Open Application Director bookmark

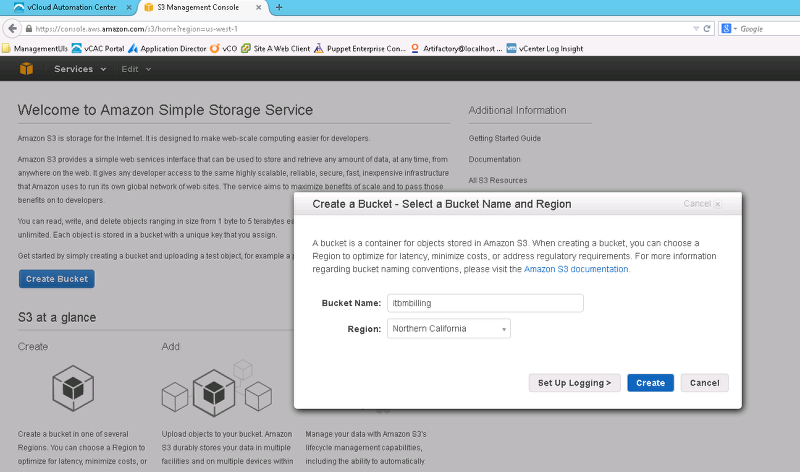167,48
